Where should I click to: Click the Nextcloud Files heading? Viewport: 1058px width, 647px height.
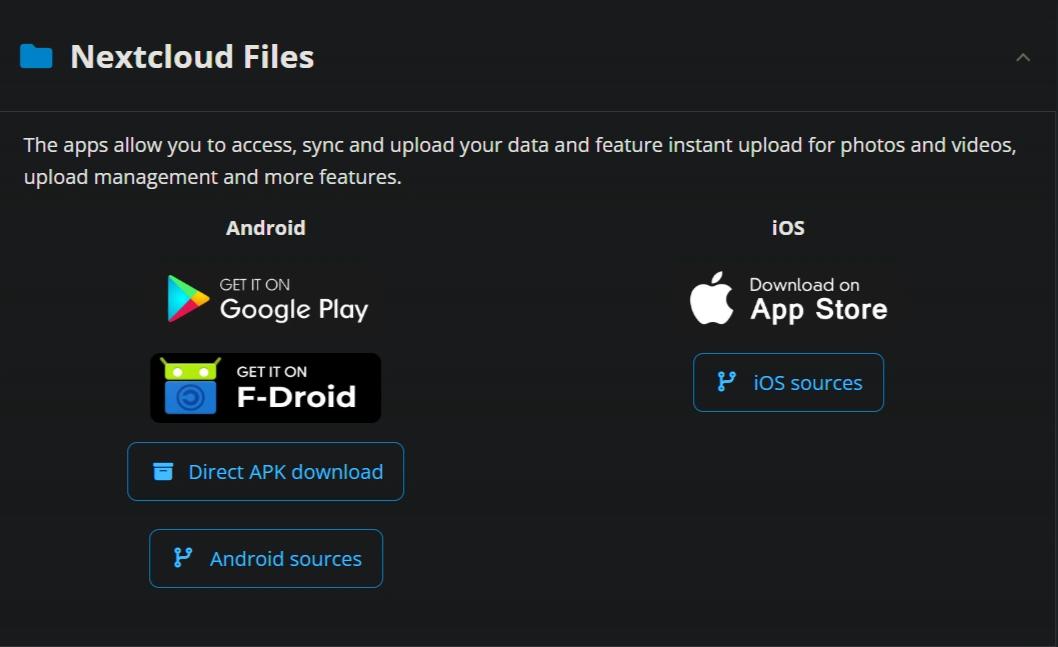coord(192,57)
